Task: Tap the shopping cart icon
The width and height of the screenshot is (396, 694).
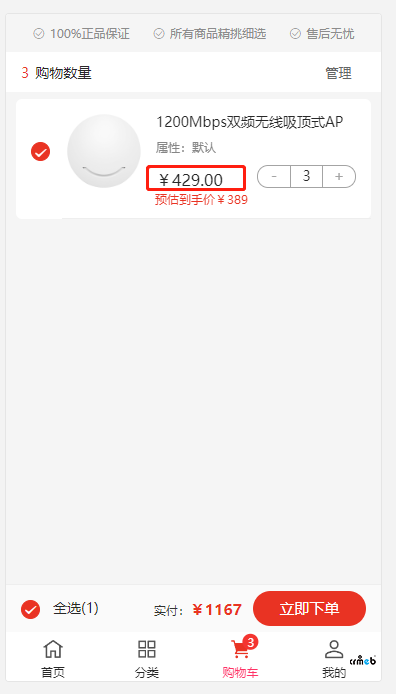Action: pyautogui.click(x=240, y=650)
